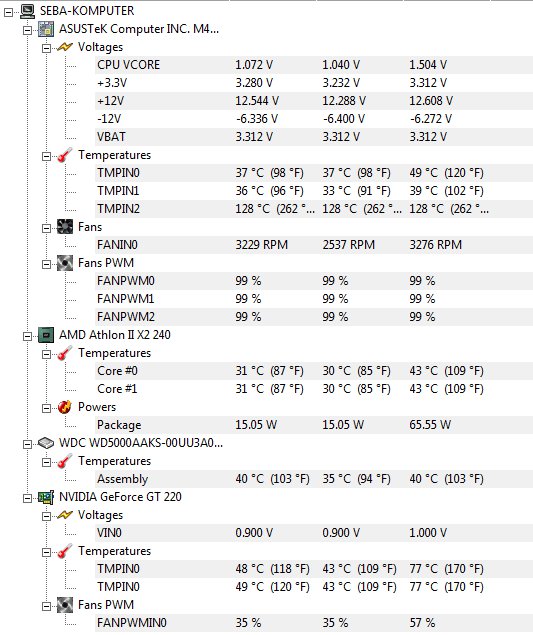Select the Package power row

[x=314, y=425]
